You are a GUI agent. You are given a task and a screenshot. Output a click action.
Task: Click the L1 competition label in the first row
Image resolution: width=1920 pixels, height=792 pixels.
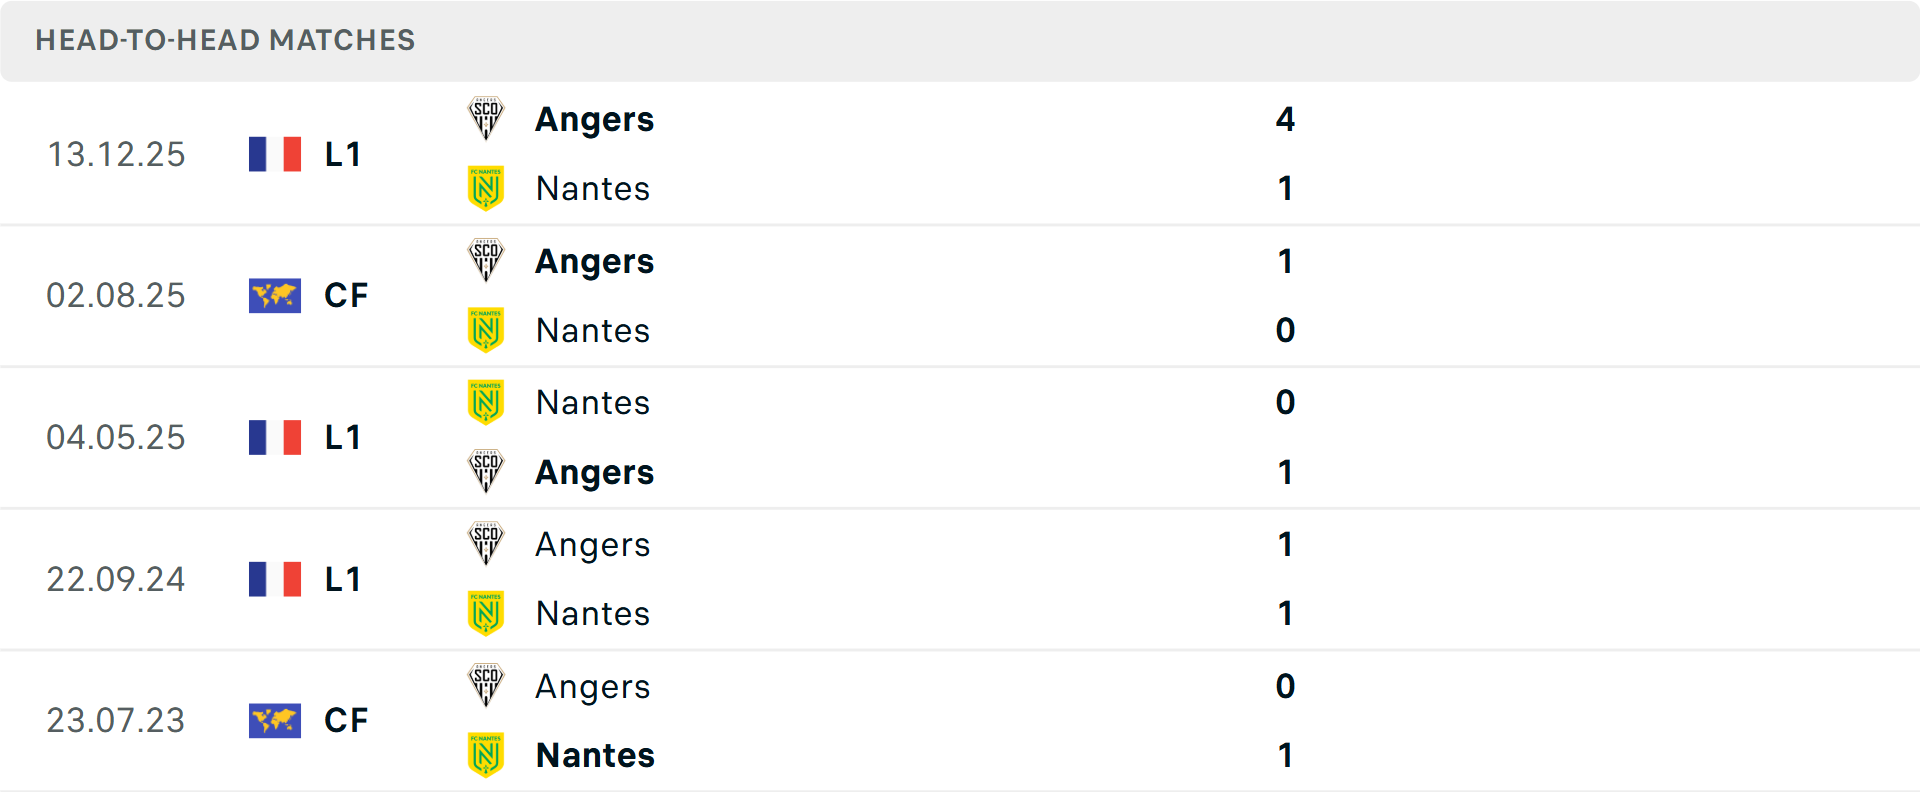pyautogui.click(x=342, y=153)
